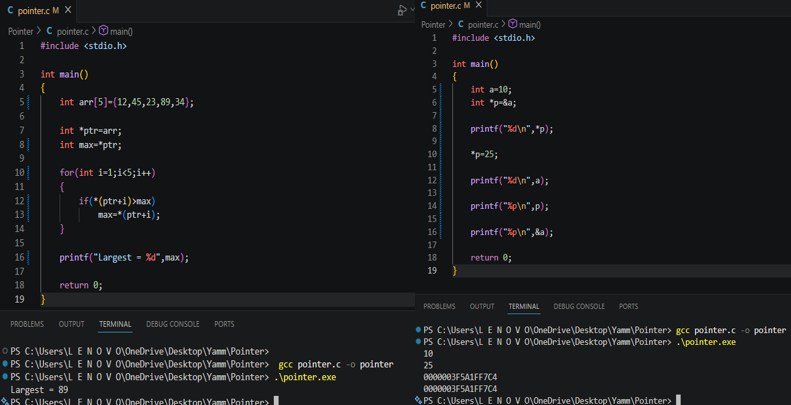Click the C file icon on the left editor tab
Image resolution: width=791 pixels, height=405 pixels.
click(x=11, y=10)
